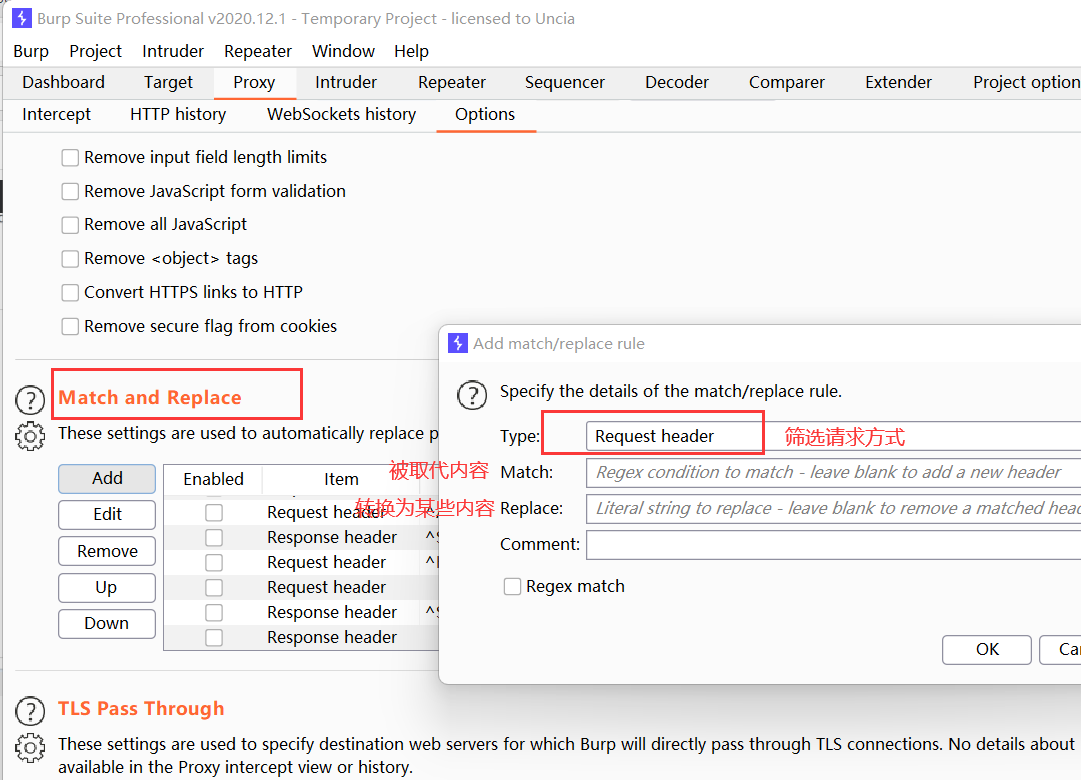Click the Enabled column header
The image size is (1081, 780).
point(213,479)
